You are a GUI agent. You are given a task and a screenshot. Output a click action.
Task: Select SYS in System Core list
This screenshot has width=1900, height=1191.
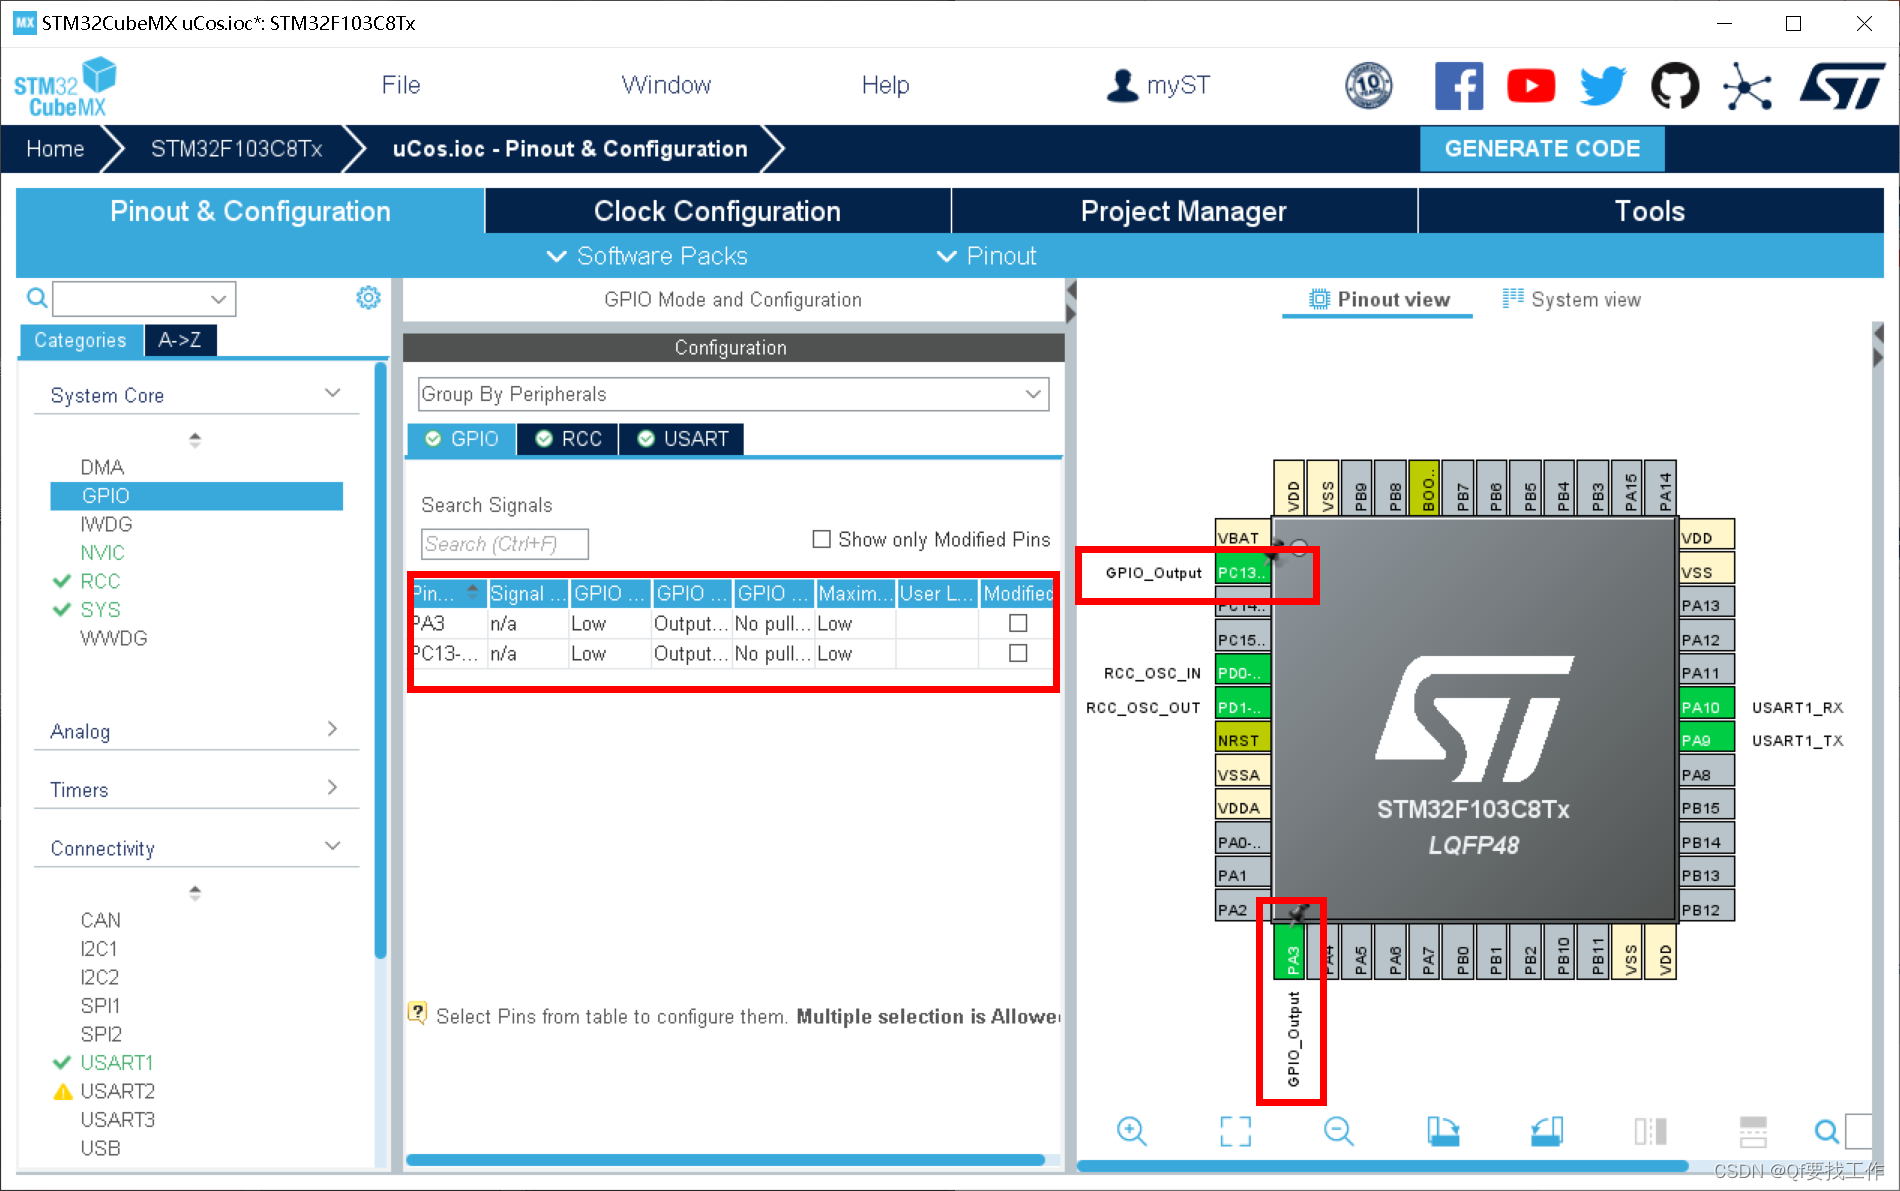click(x=100, y=609)
